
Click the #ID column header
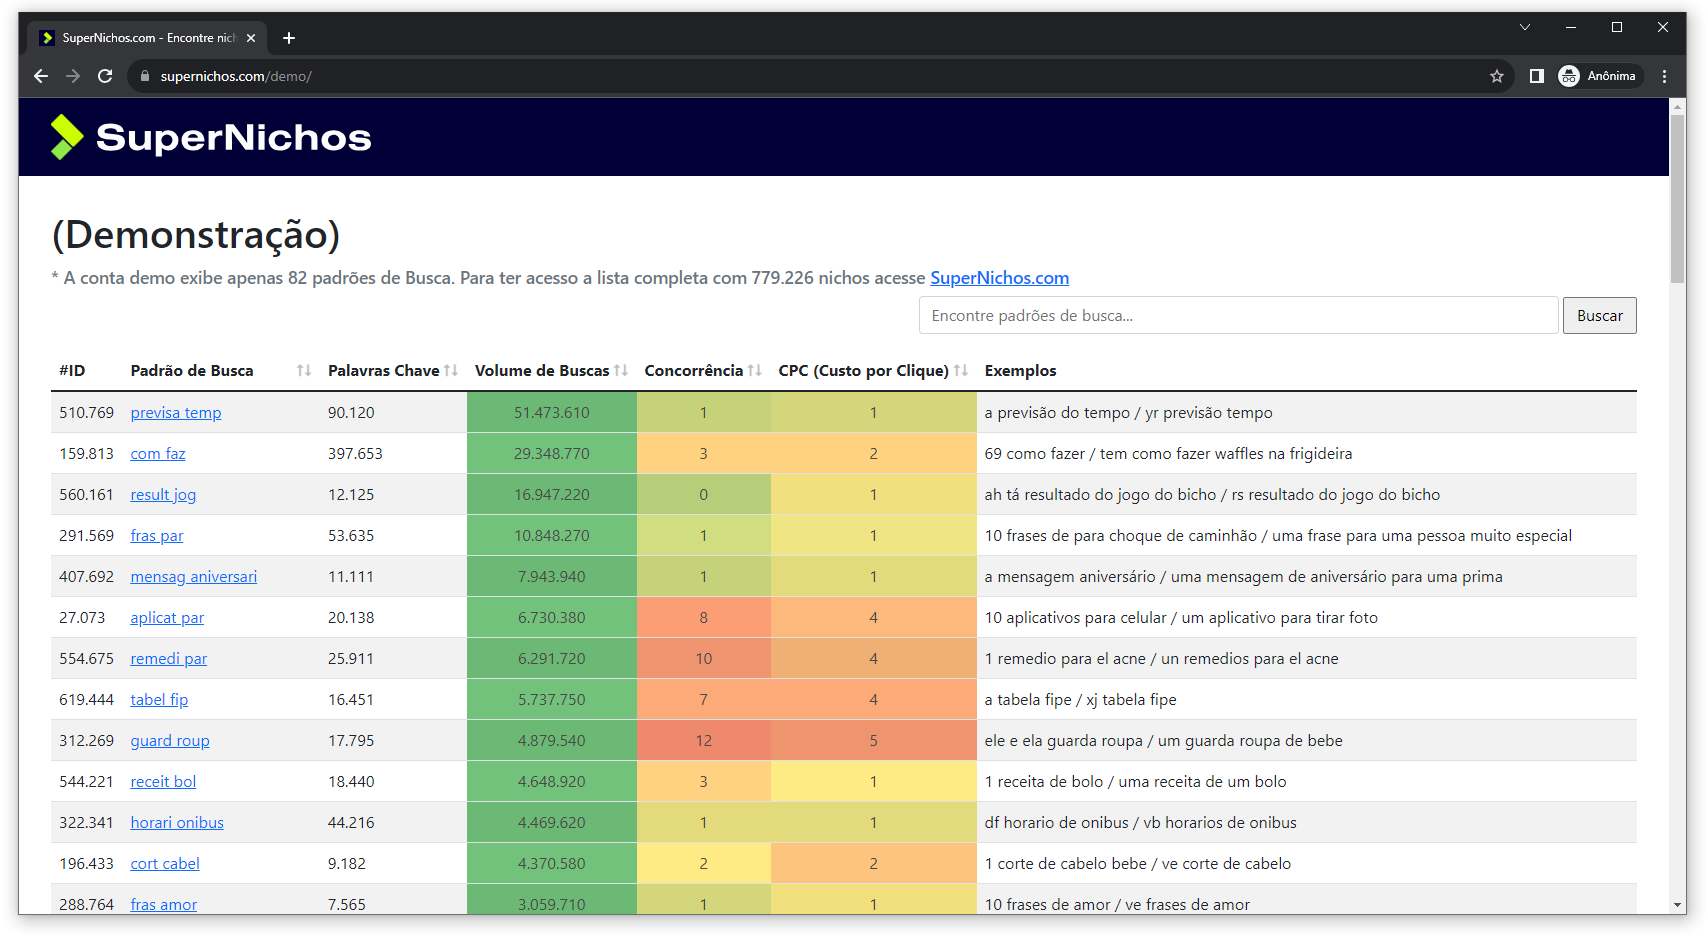point(72,371)
